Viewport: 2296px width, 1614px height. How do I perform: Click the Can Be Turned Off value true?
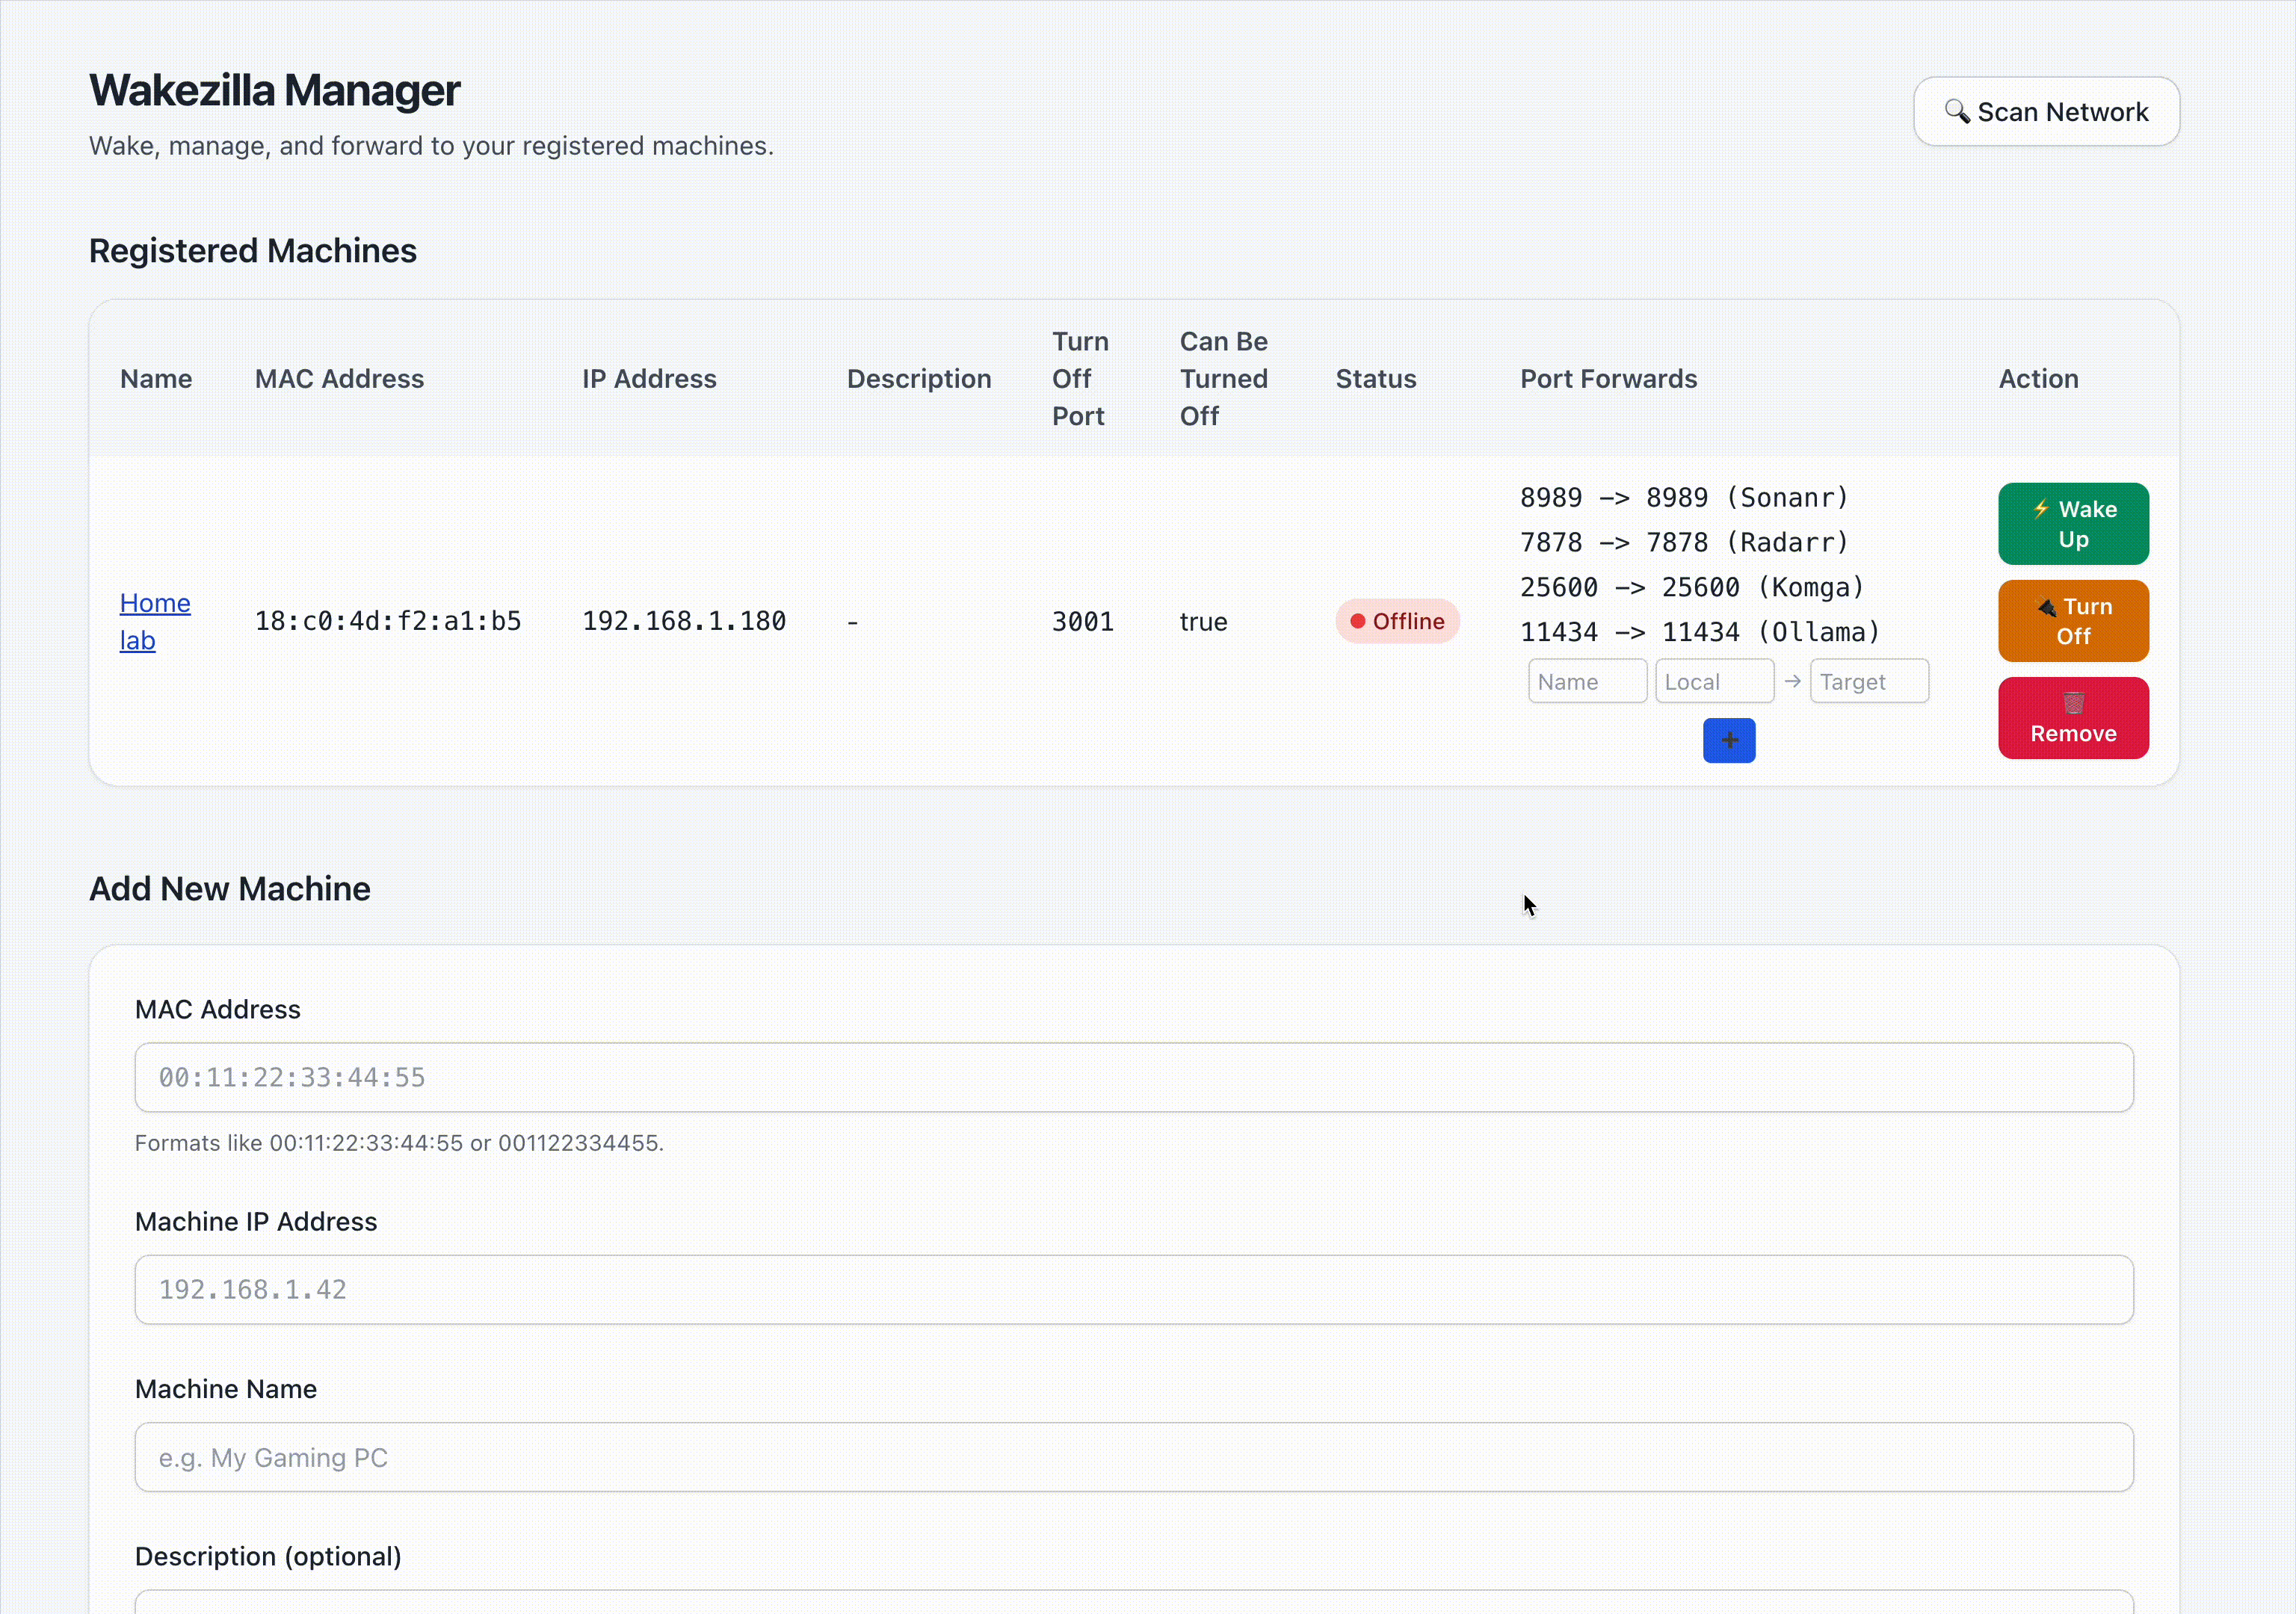[x=1203, y=621]
